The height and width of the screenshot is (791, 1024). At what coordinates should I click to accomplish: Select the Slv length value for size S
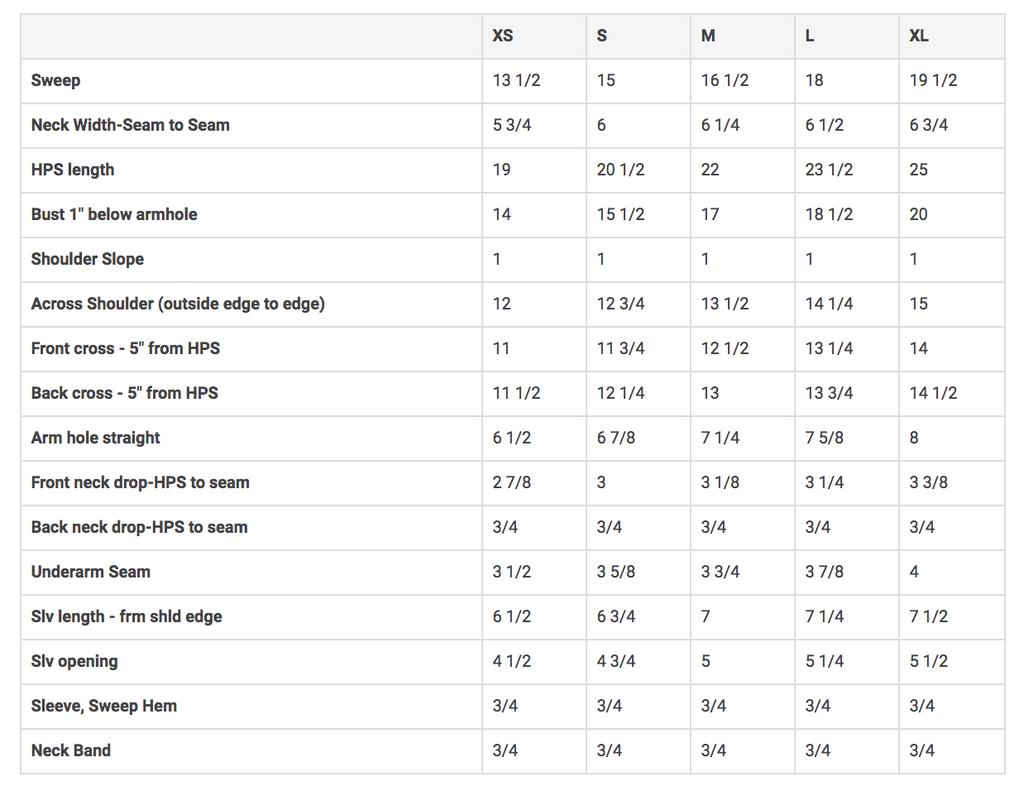pyautogui.click(x=616, y=617)
